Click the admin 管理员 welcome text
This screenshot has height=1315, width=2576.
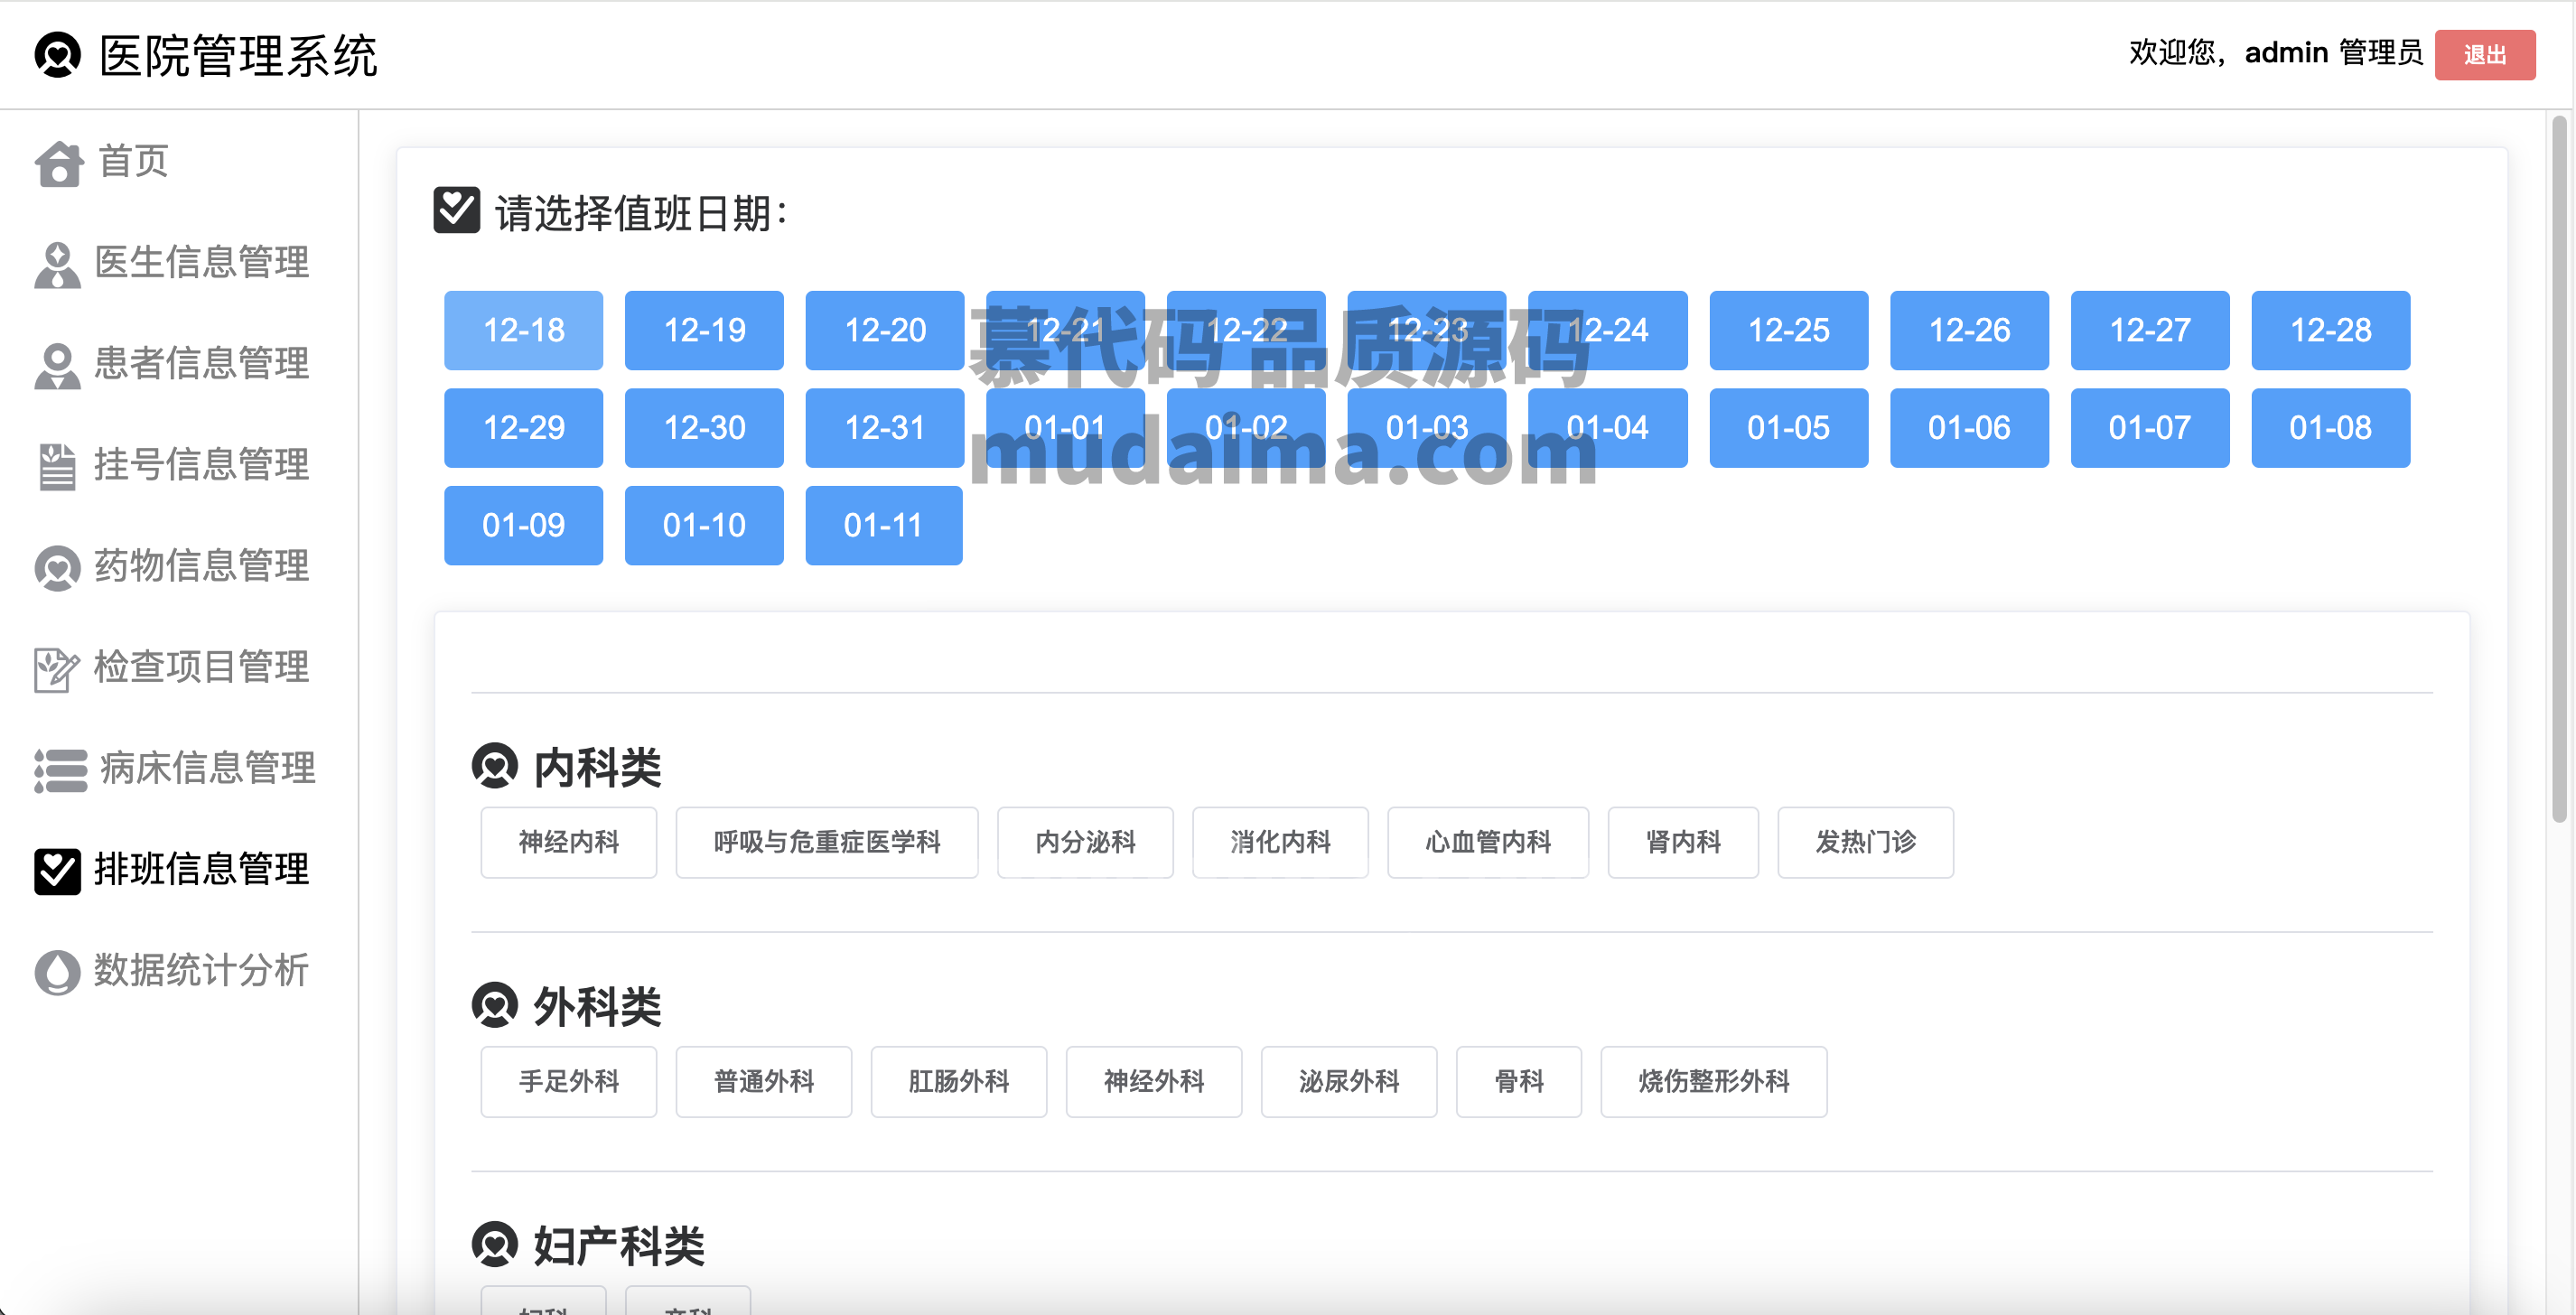point(2333,52)
